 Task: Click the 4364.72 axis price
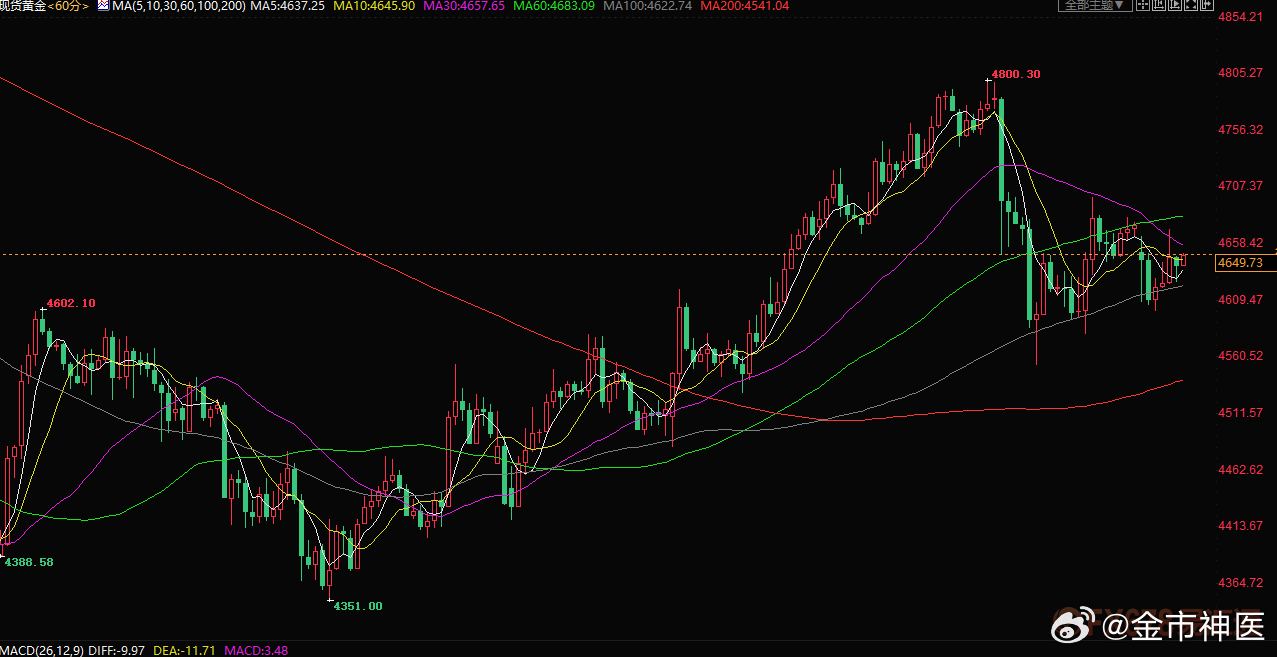[x=1240, y=583]
